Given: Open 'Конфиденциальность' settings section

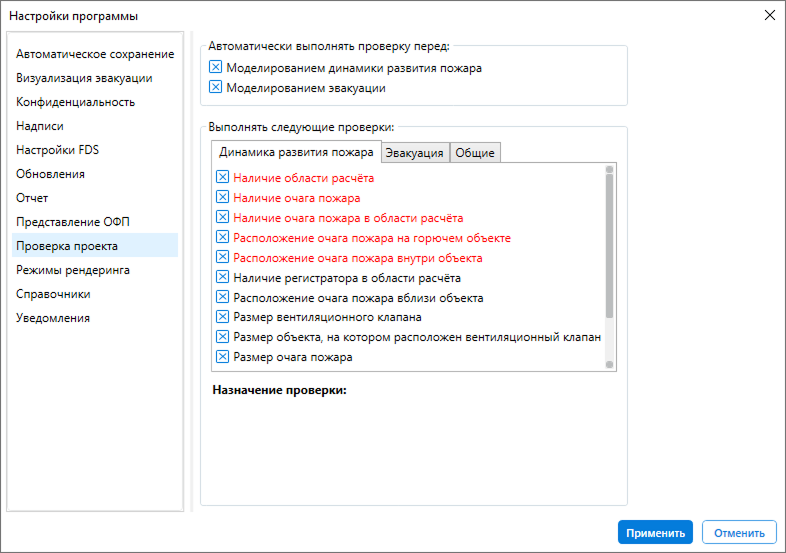Looking at the screenshot, I should point(95,102).
